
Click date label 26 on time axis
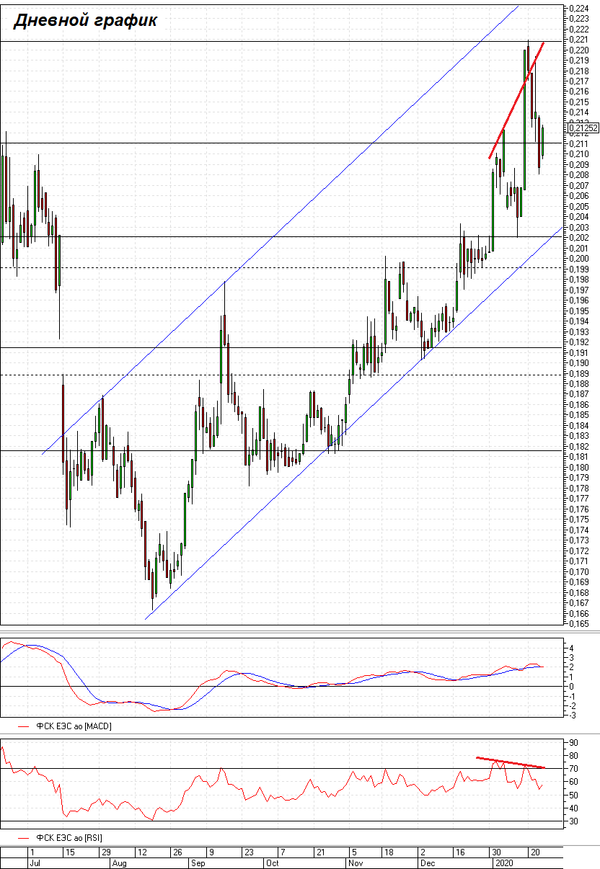(x=177, y=852)
